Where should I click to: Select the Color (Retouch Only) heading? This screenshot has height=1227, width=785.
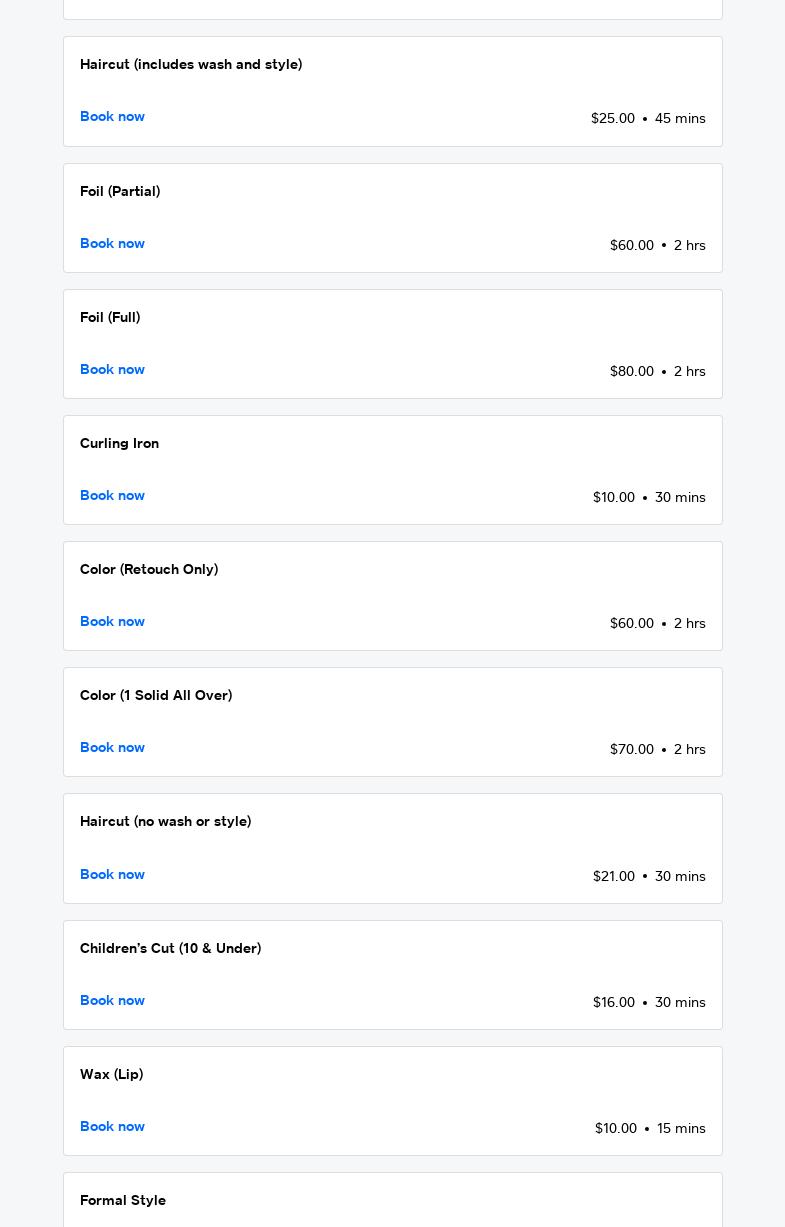coord(149,569)
